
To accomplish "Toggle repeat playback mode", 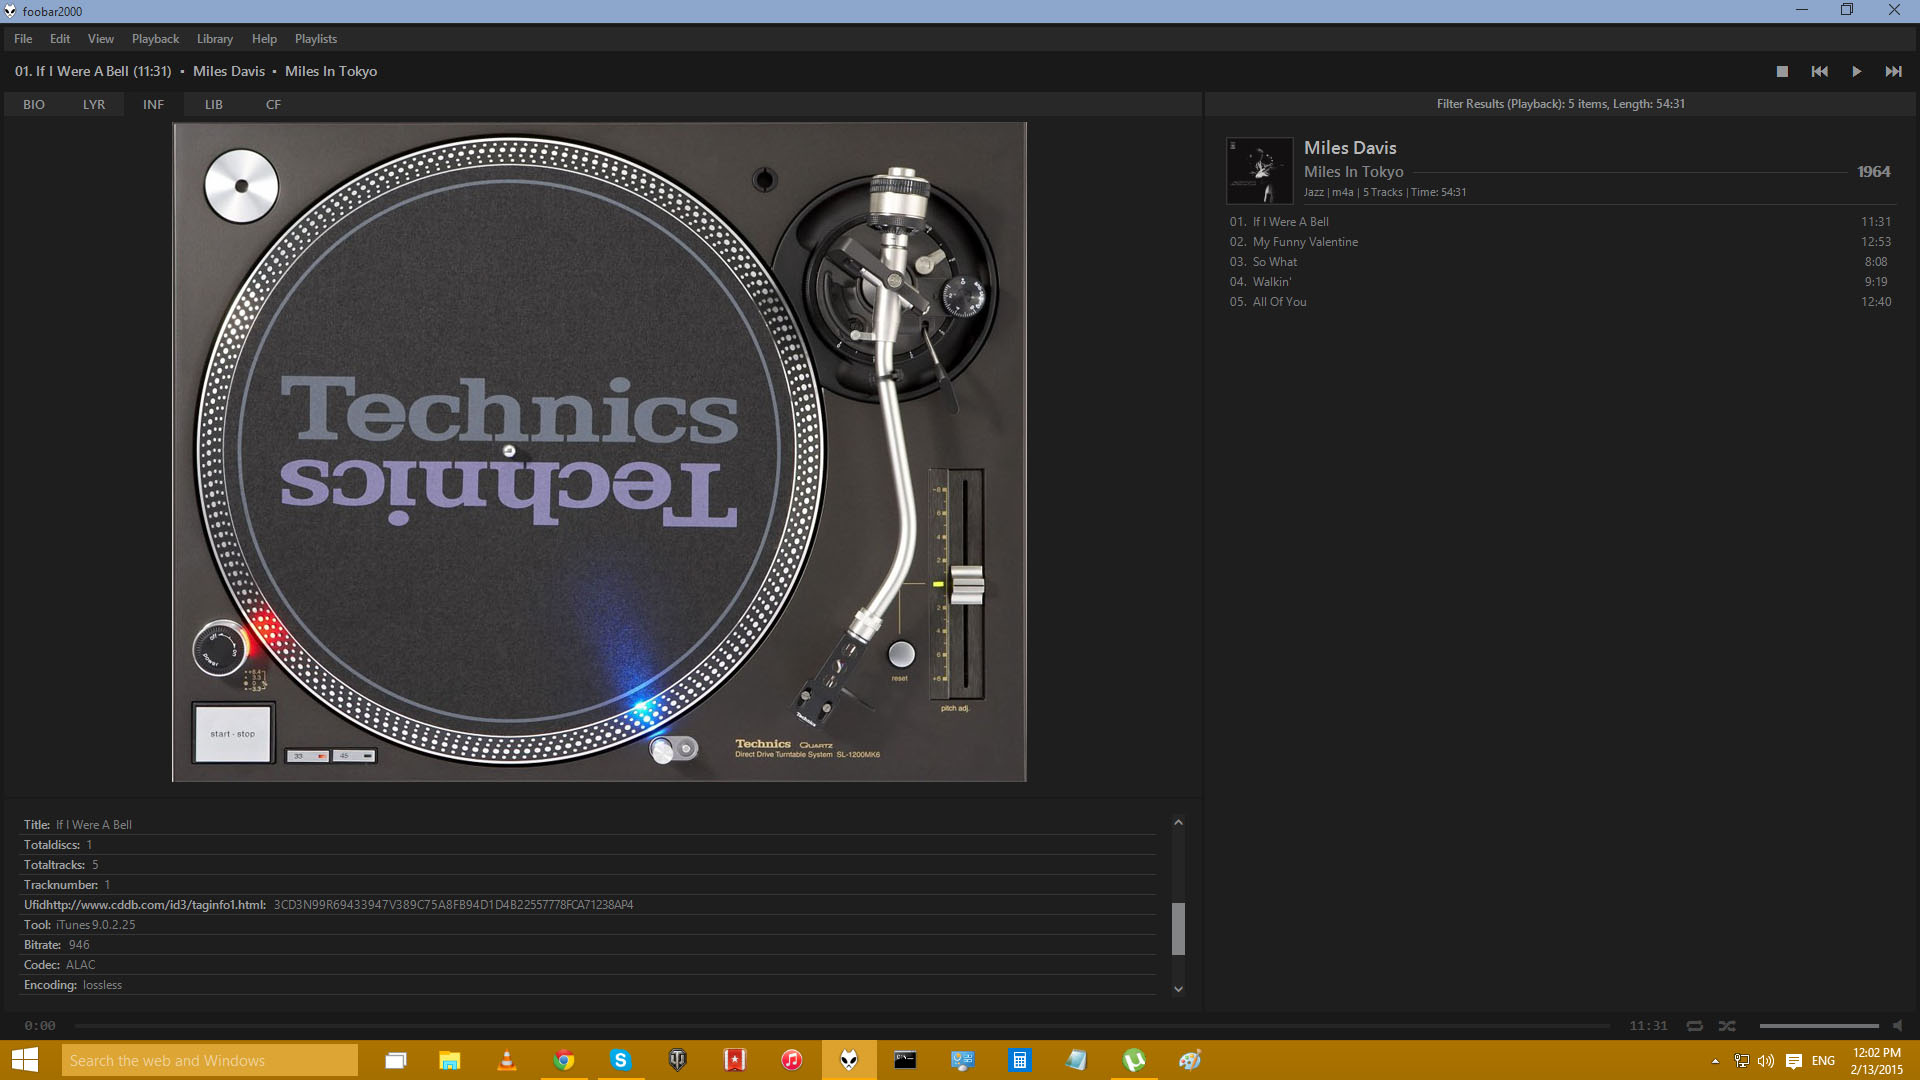I will click(x=1694, y=1025).
